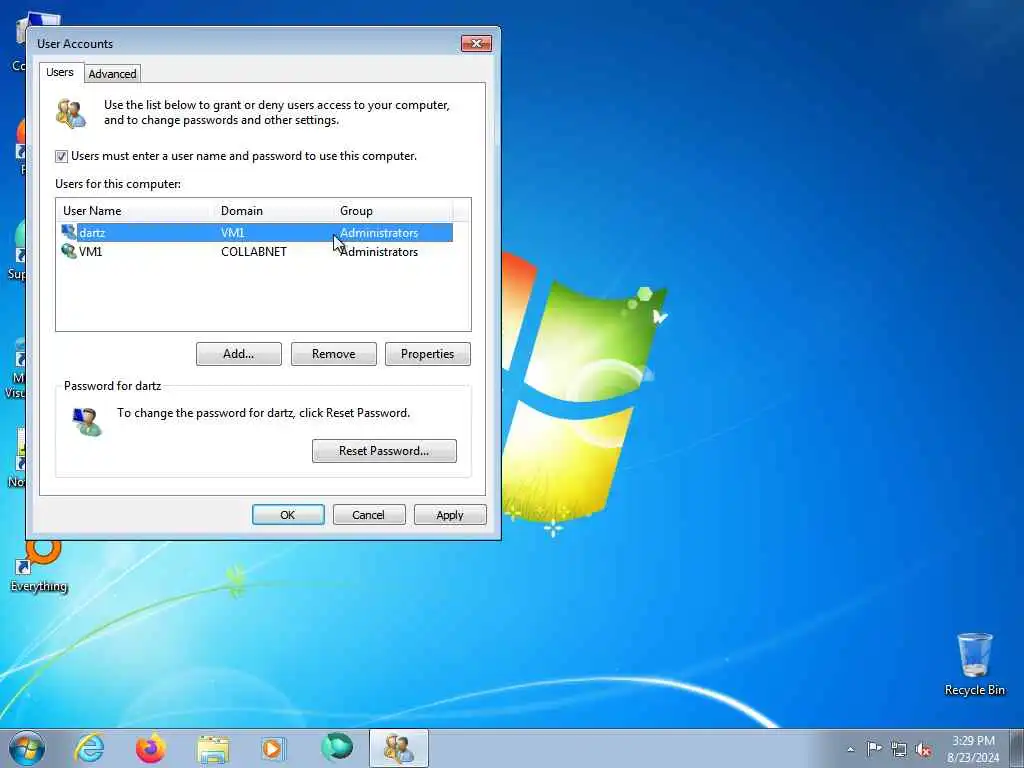The height and width of the screenshot is (768, 1024).
Task: Open the Windows Start menu
Action: pyautogui.click(x=27, y=748)
